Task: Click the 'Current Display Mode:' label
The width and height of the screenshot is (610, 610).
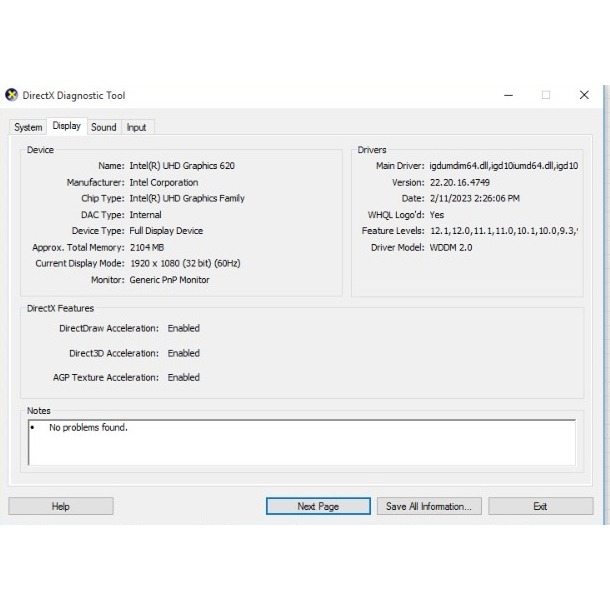Action: point(80,263)
